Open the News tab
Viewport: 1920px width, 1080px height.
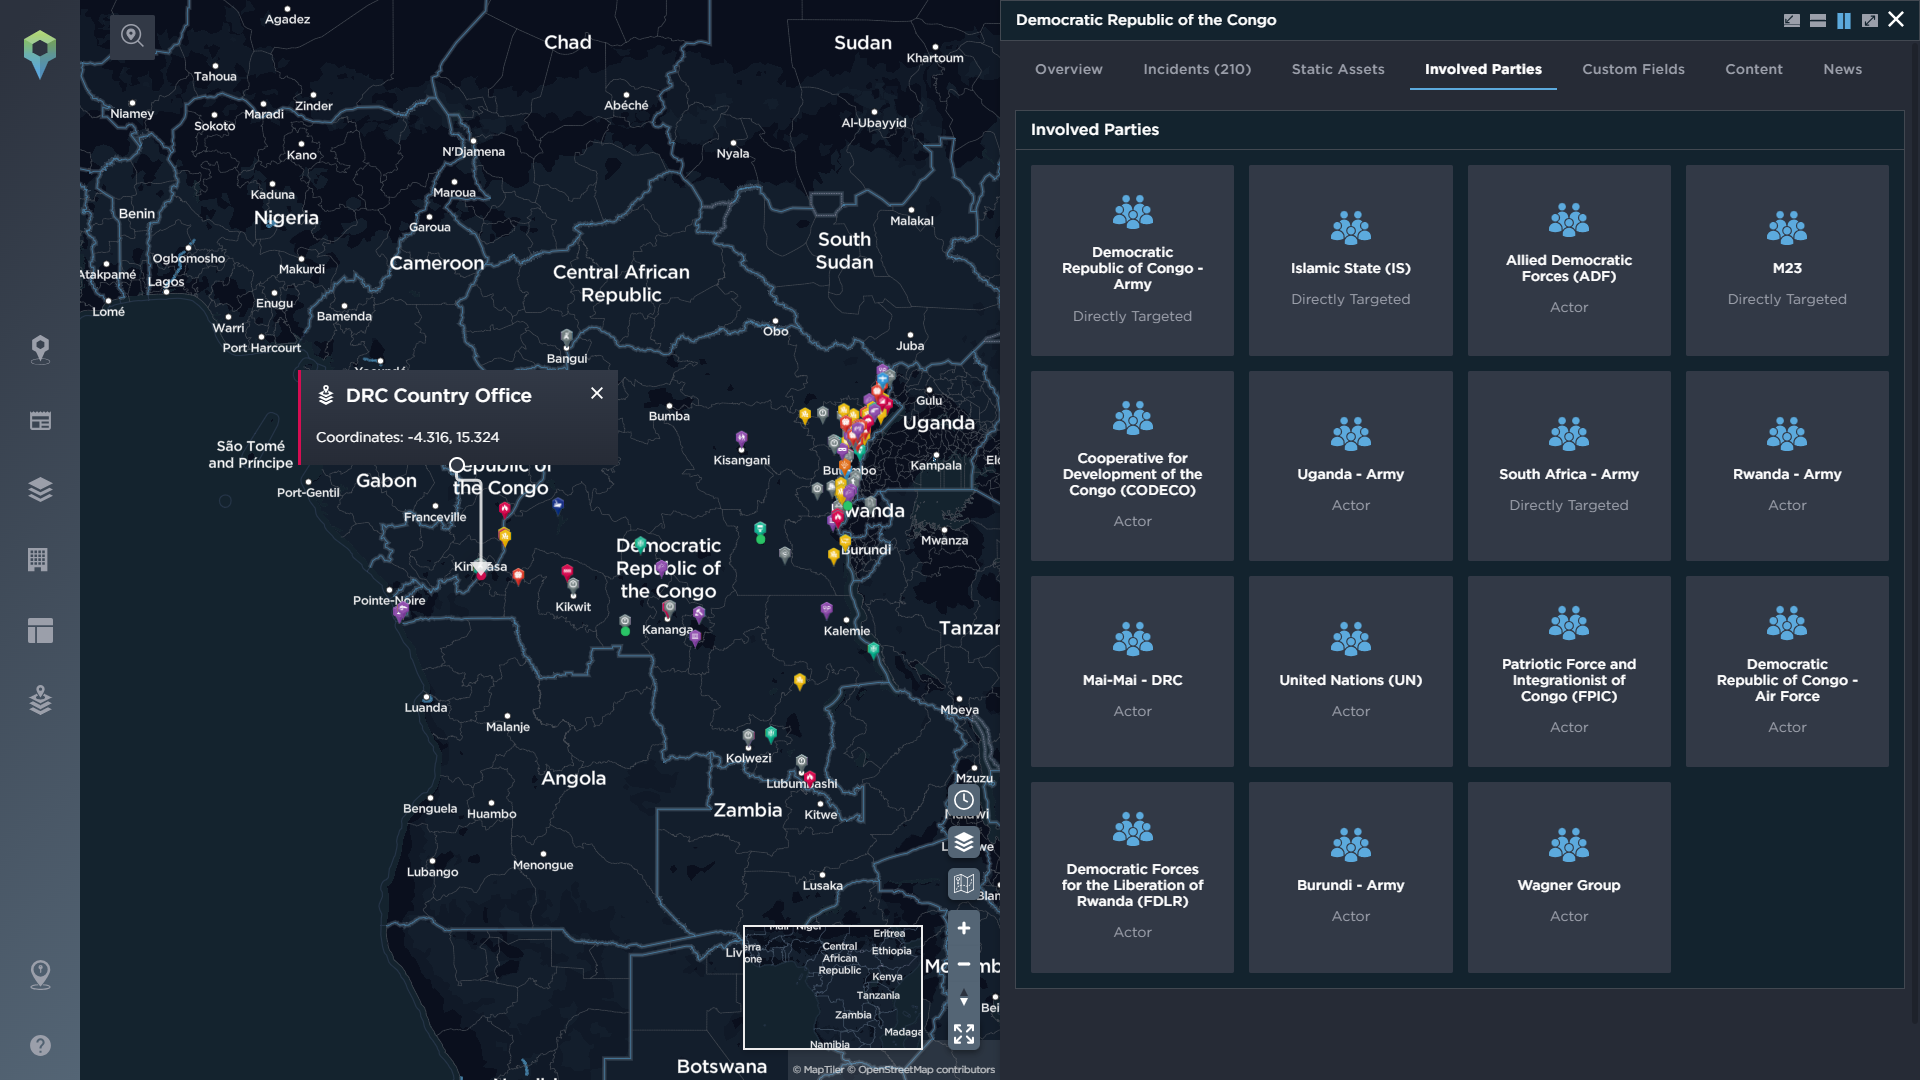(x=1842, y=69)
